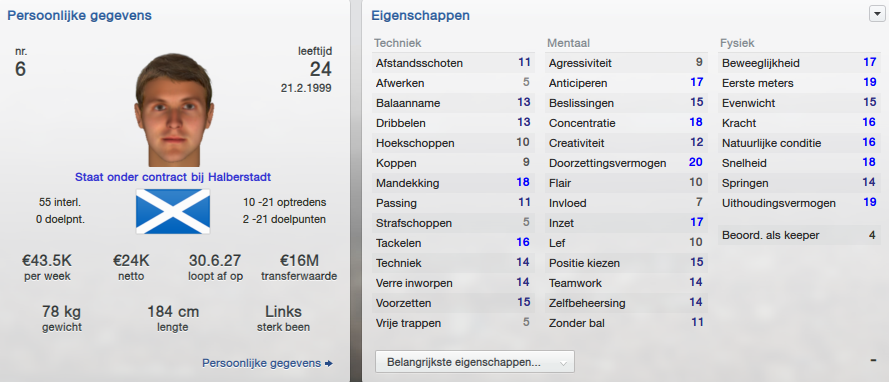Select the Eerste meters attribute row

pyautogui.click(x=799, y=83)
